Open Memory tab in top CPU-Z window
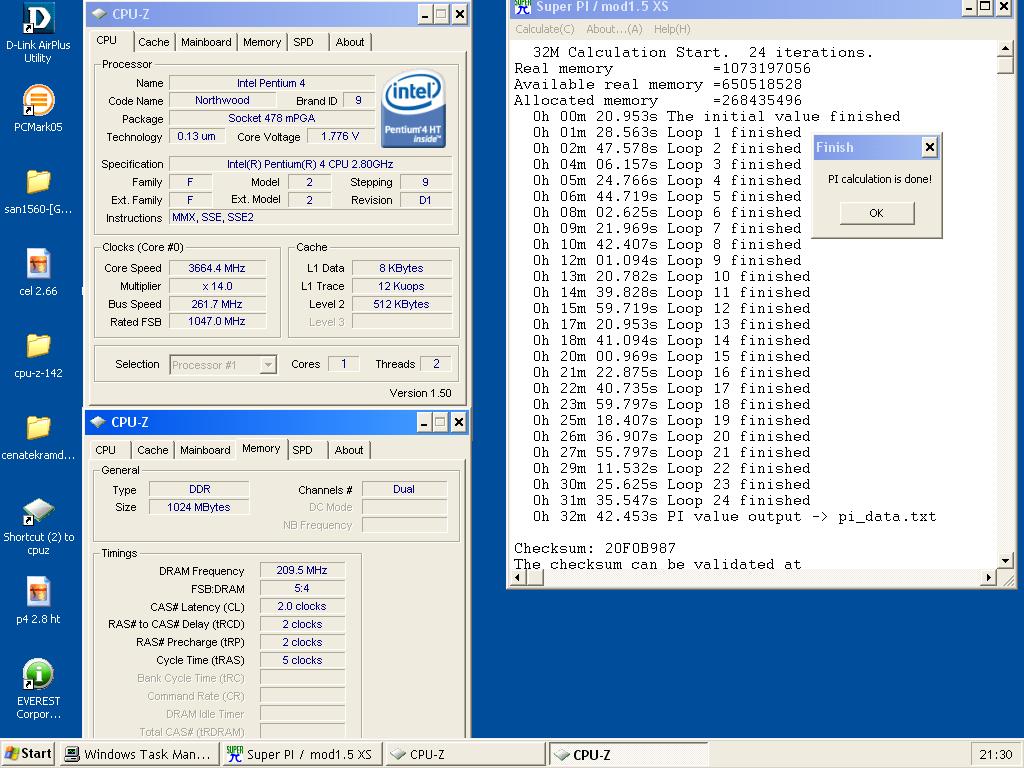Viewport: 1024px width, 768px height. pyautogui.click(x=262, y=42)
